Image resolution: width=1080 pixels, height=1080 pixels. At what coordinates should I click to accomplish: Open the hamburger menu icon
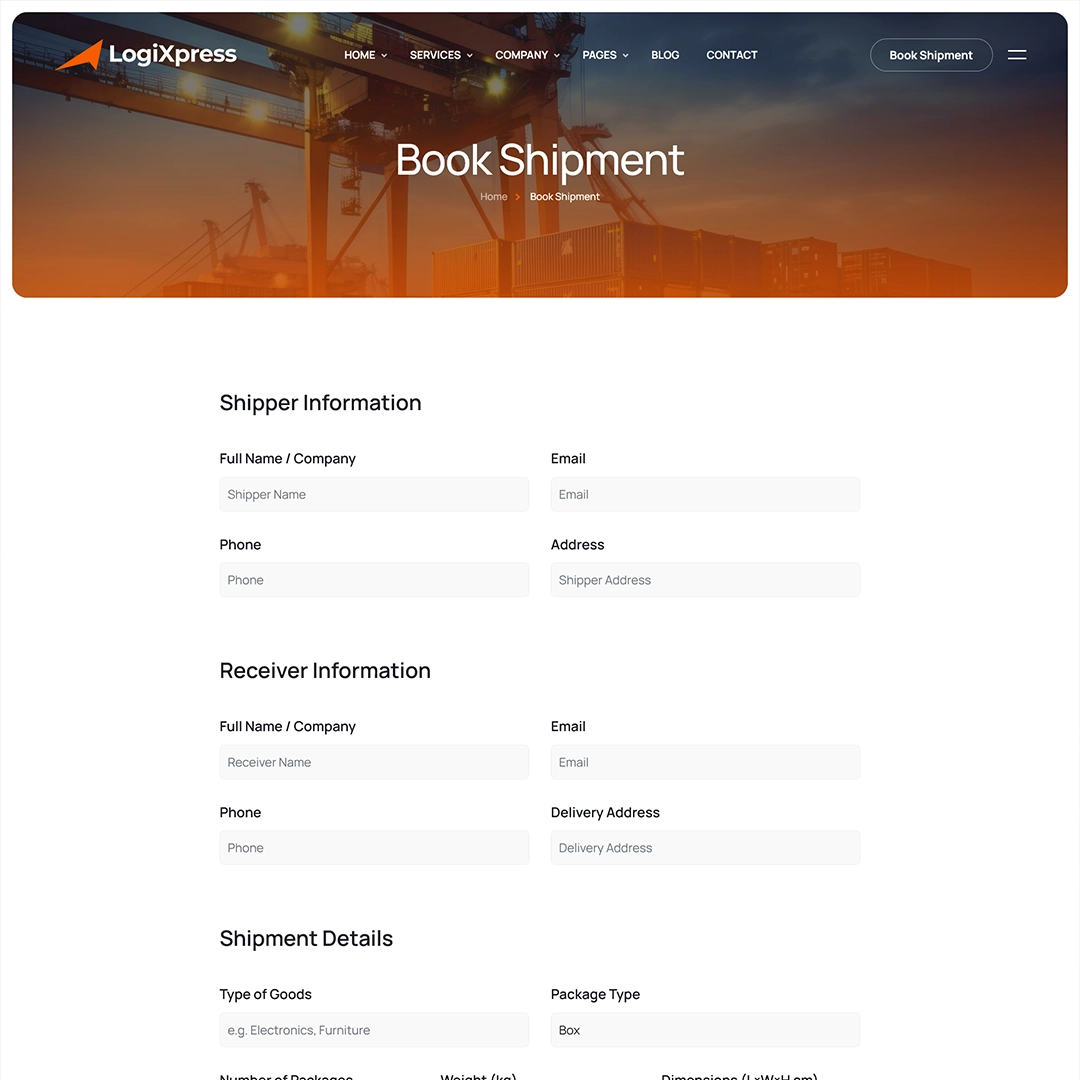coord(1016,55)
